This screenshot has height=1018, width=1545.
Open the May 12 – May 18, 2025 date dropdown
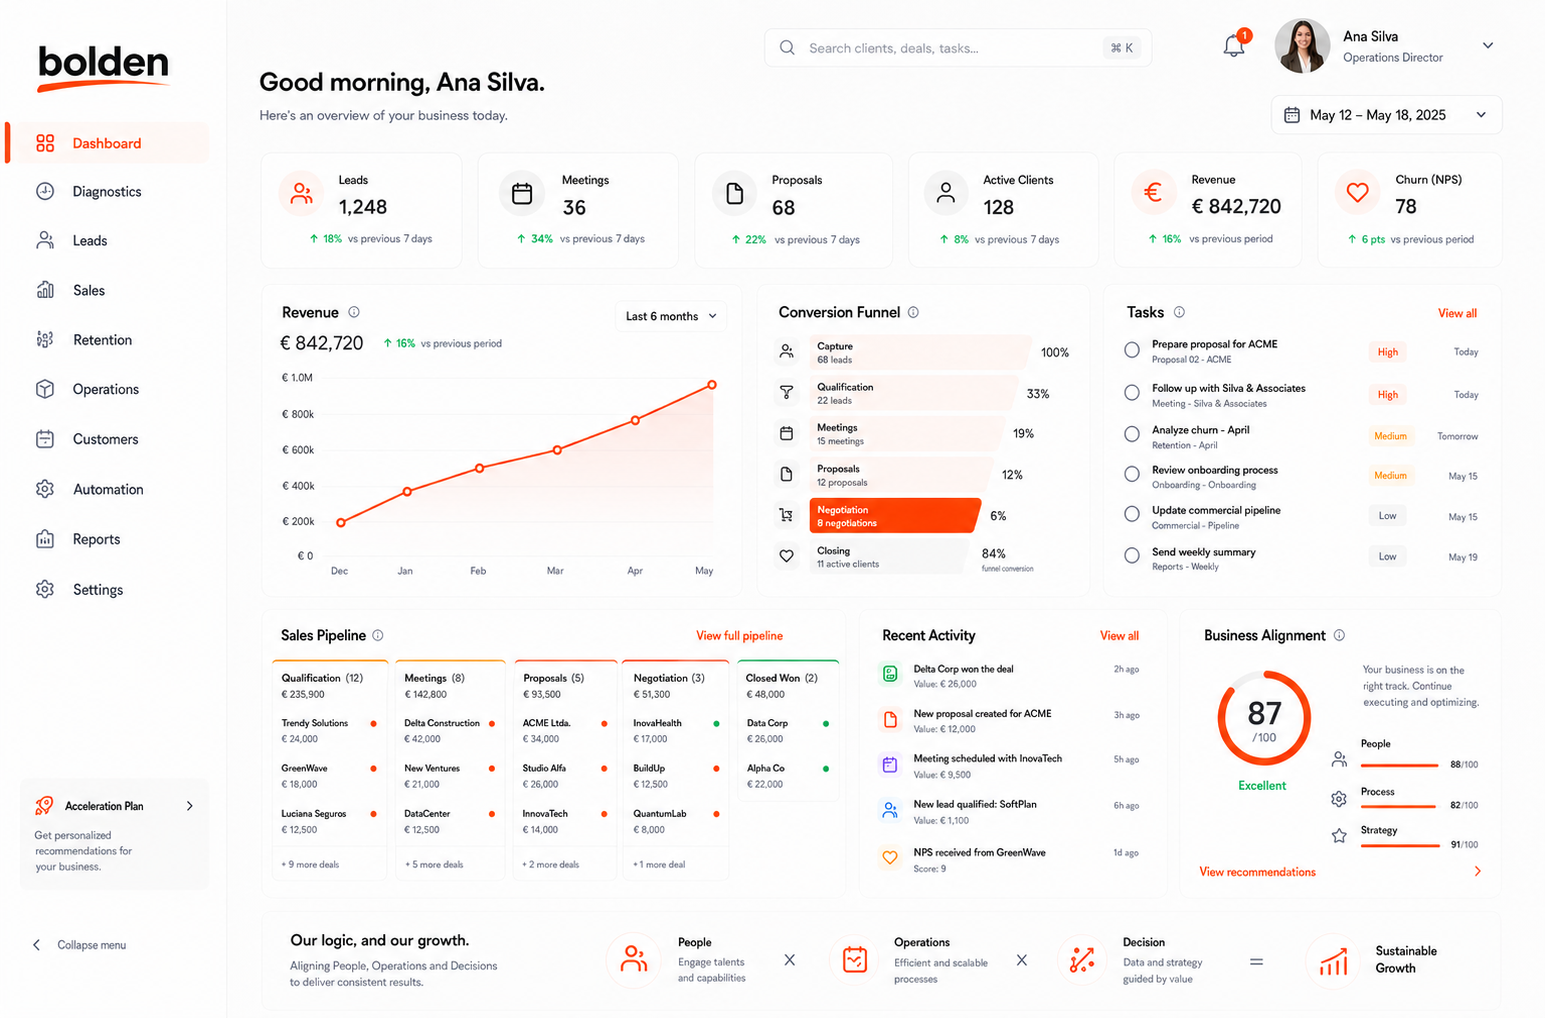(1386, 115)
